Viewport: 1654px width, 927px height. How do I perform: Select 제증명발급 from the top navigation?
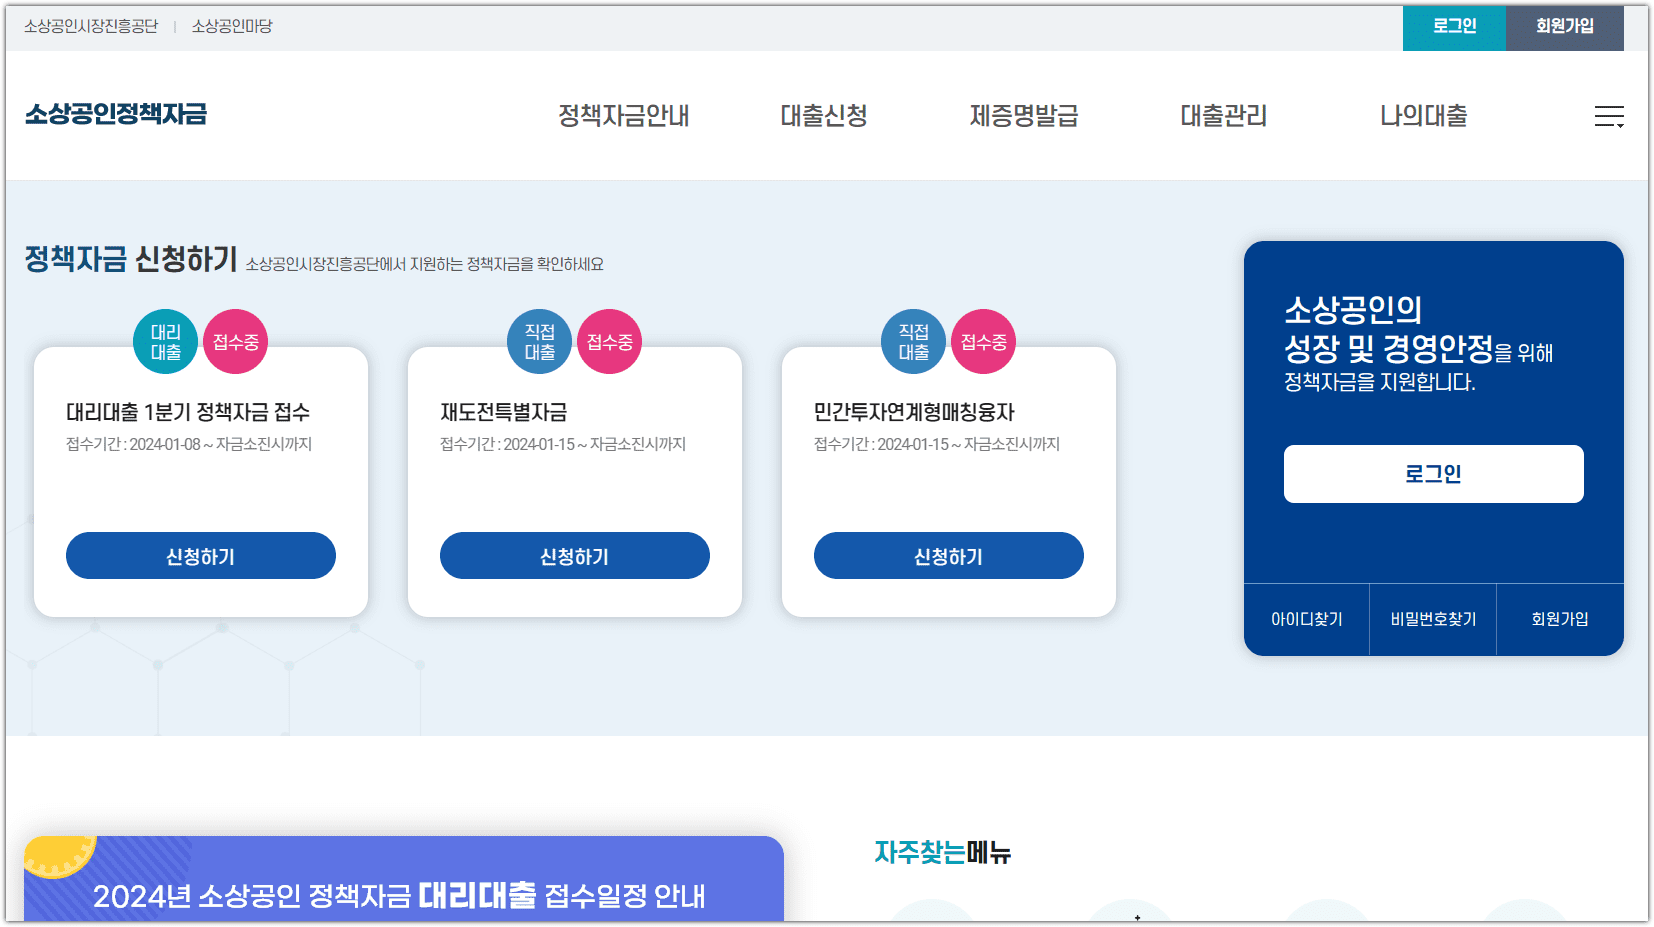tap(1023, 115)
